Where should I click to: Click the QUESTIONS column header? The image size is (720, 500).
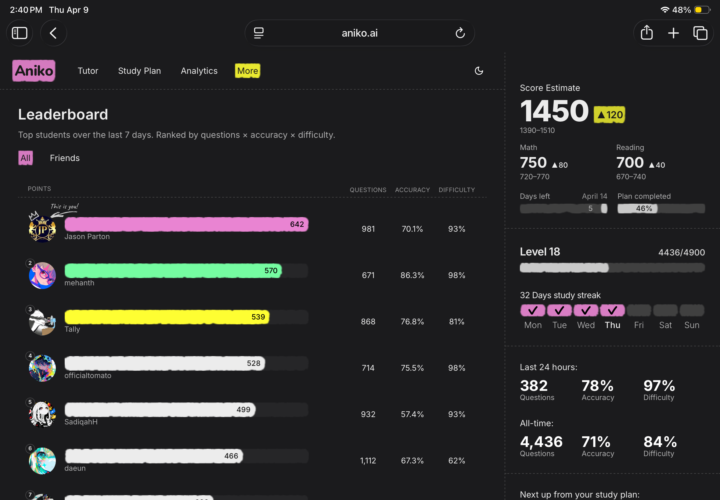click(368, 190)
